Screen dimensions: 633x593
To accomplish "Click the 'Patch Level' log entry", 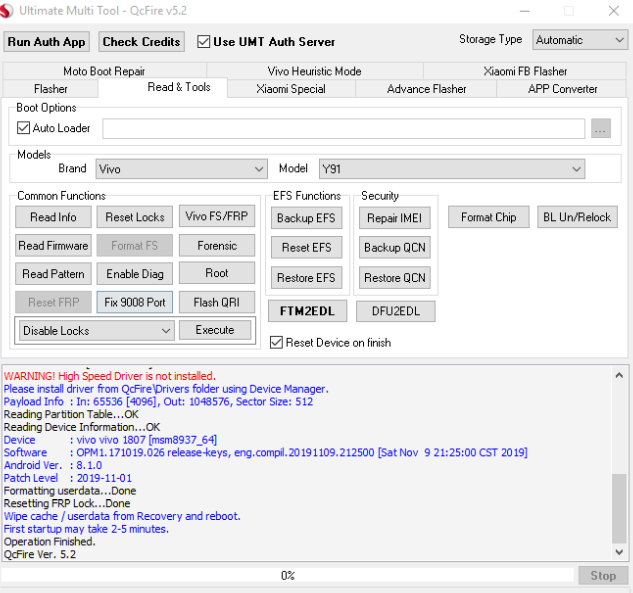I will point(67,478).
